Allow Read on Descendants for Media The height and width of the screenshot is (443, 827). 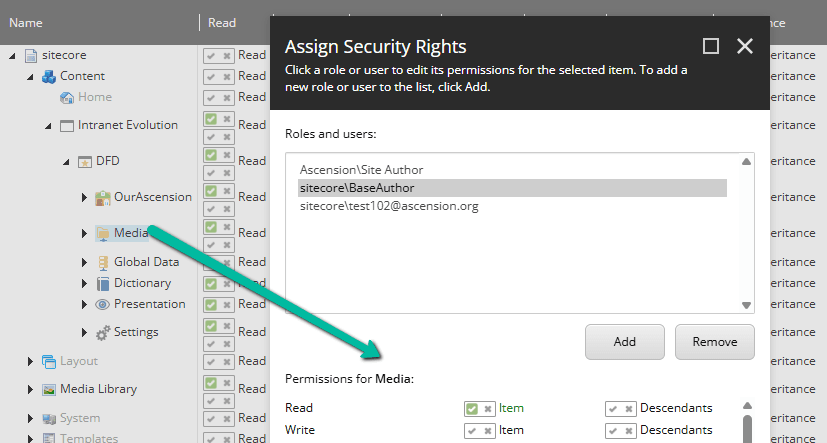[x=613, y=409]
